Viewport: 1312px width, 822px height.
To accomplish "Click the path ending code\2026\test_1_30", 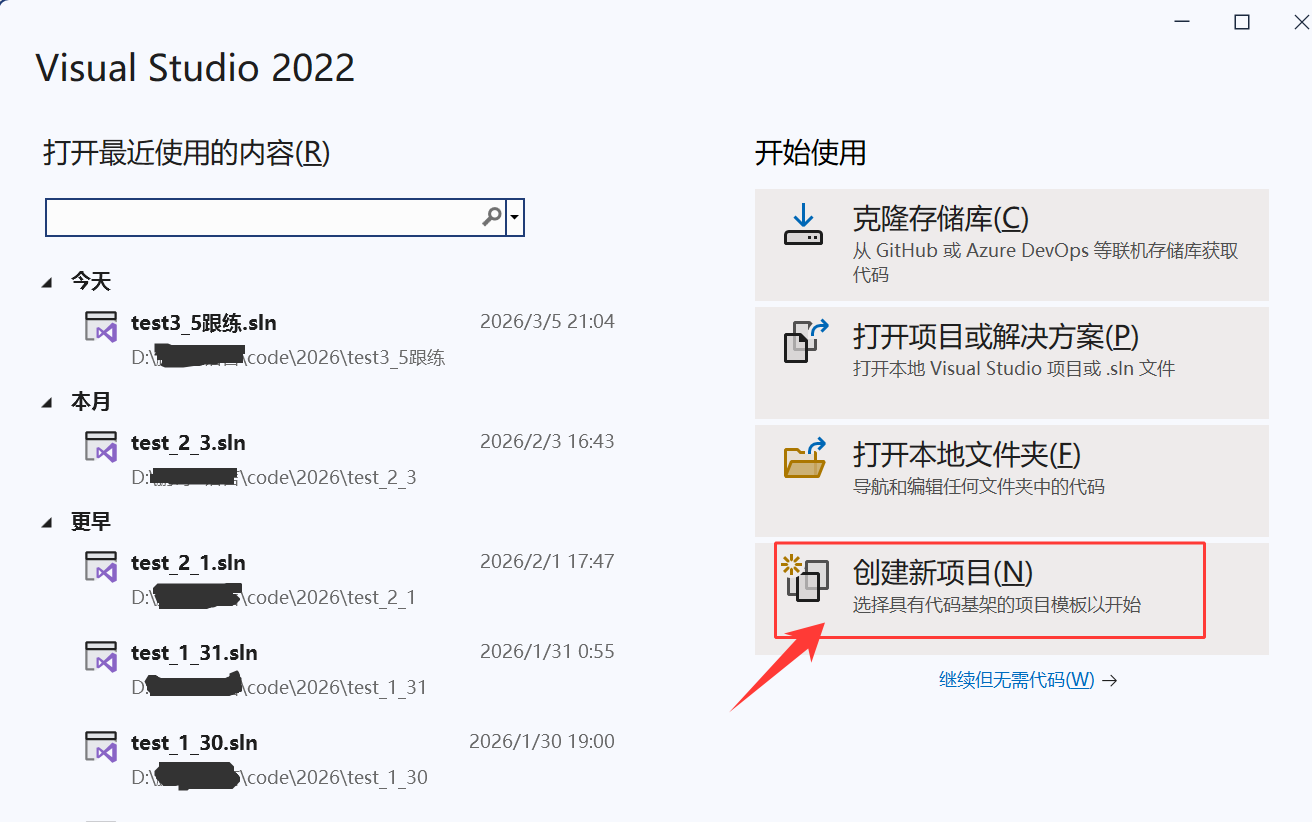I will click(279, 778).
